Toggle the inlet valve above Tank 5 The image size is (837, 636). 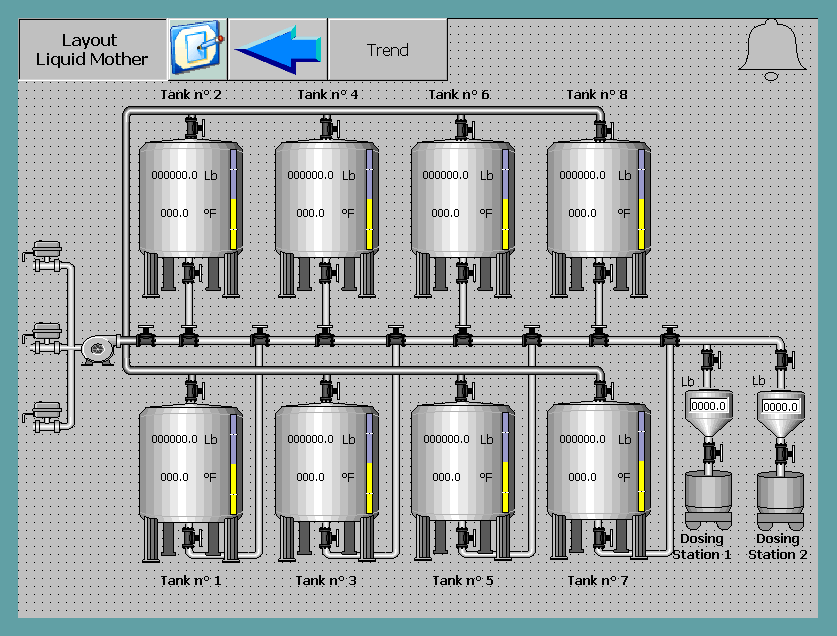click(464, 390)
